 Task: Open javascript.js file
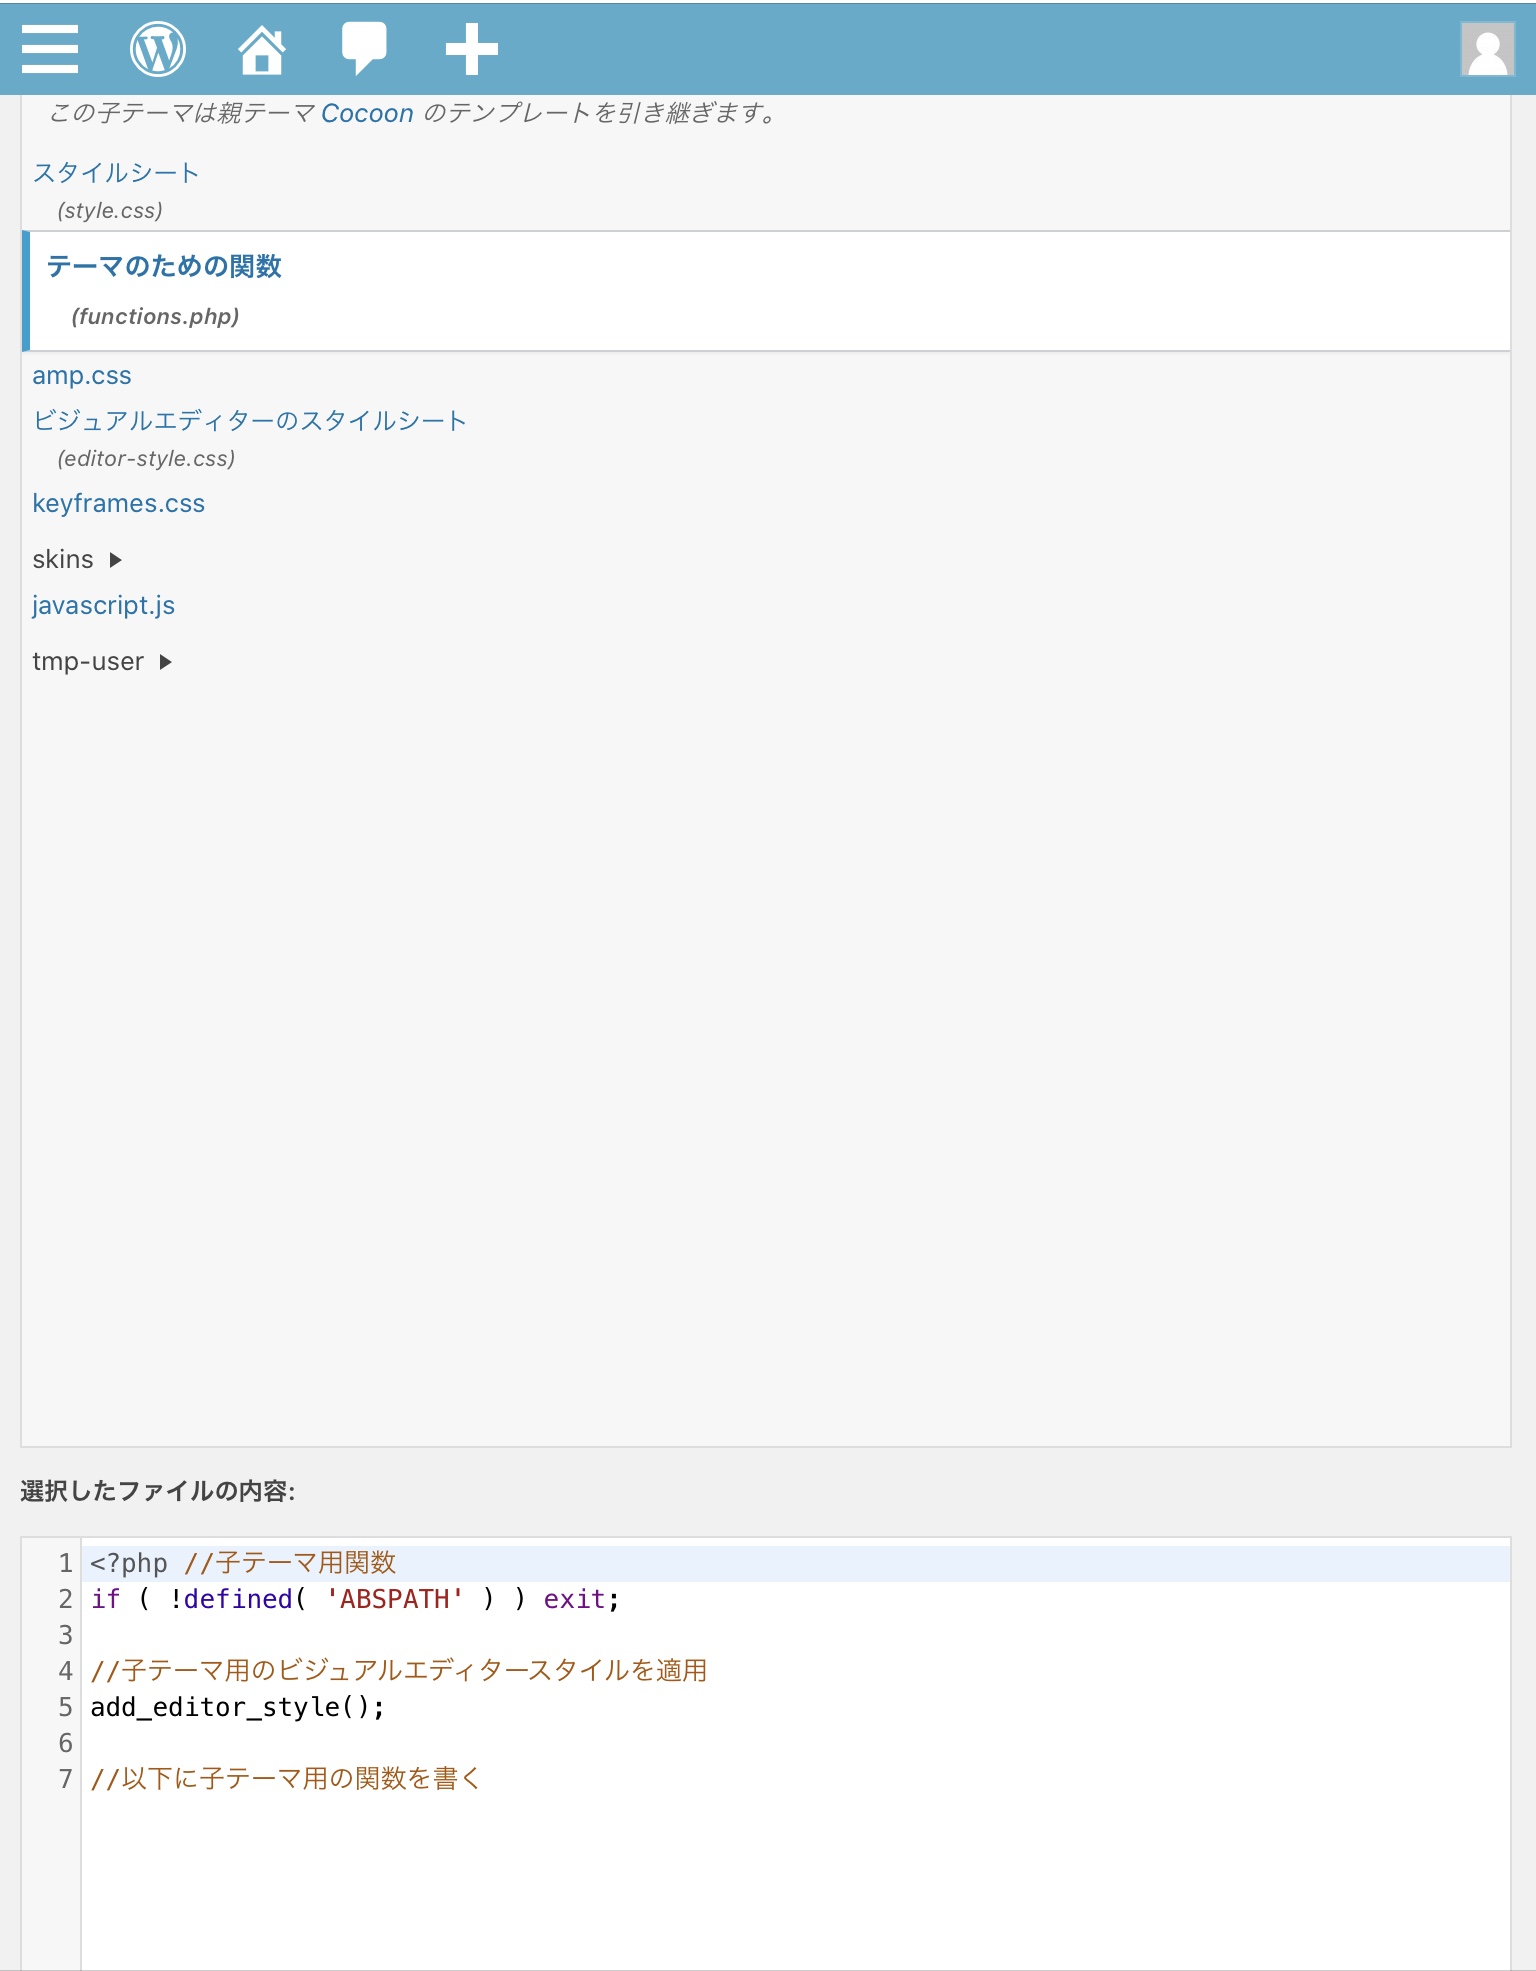point(103,606)
